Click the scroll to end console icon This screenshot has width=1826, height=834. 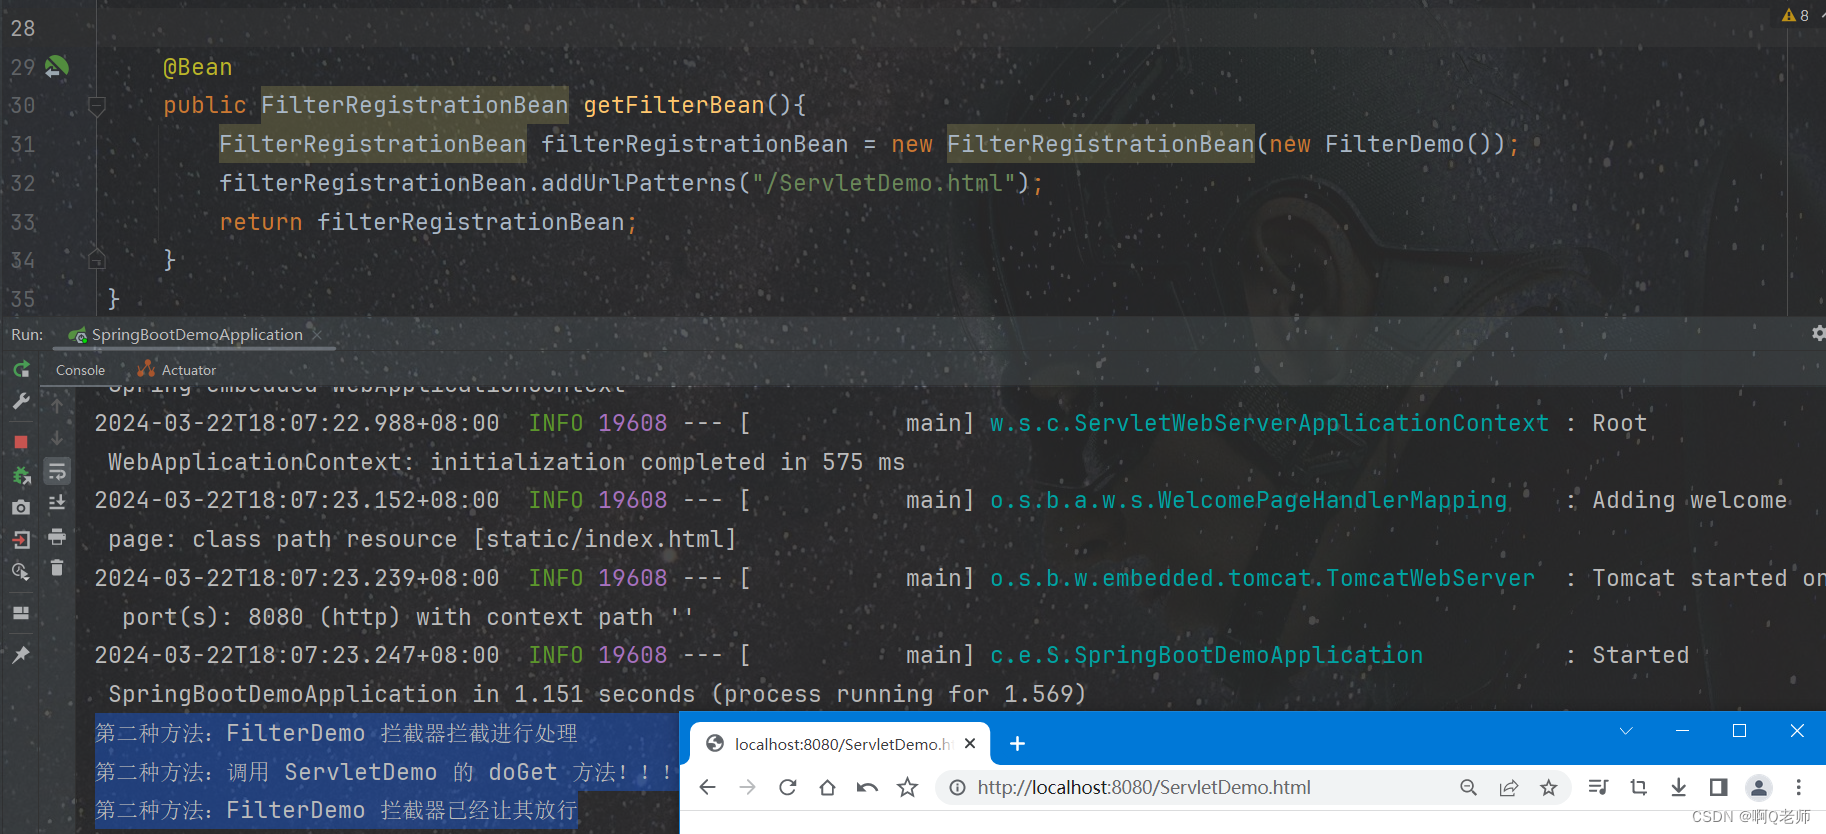(57, 503)
